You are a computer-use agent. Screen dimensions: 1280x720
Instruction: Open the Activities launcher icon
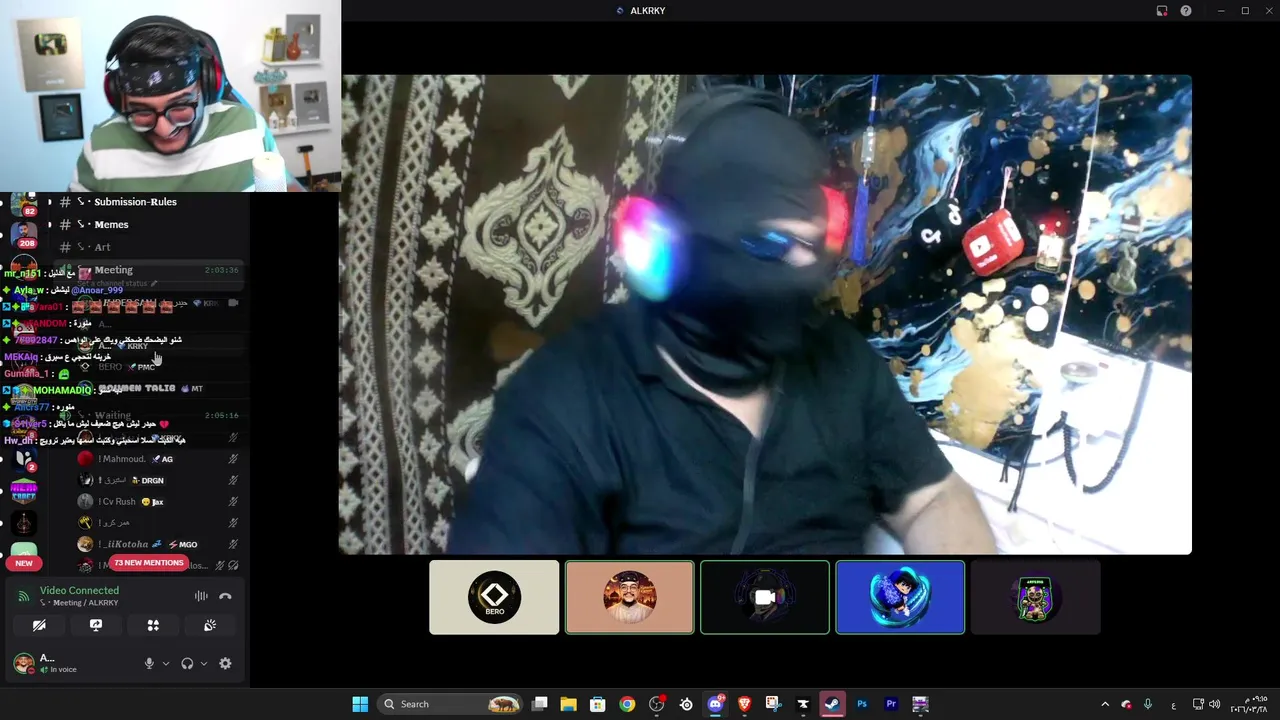153,625
